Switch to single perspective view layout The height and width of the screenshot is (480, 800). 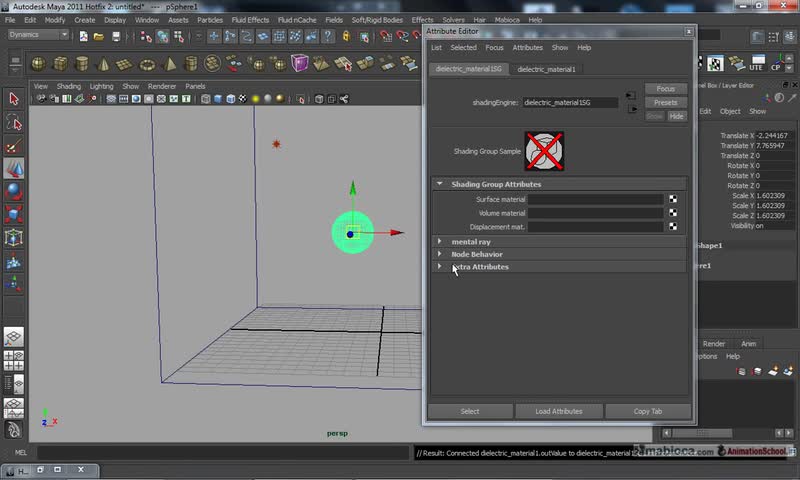14,337
